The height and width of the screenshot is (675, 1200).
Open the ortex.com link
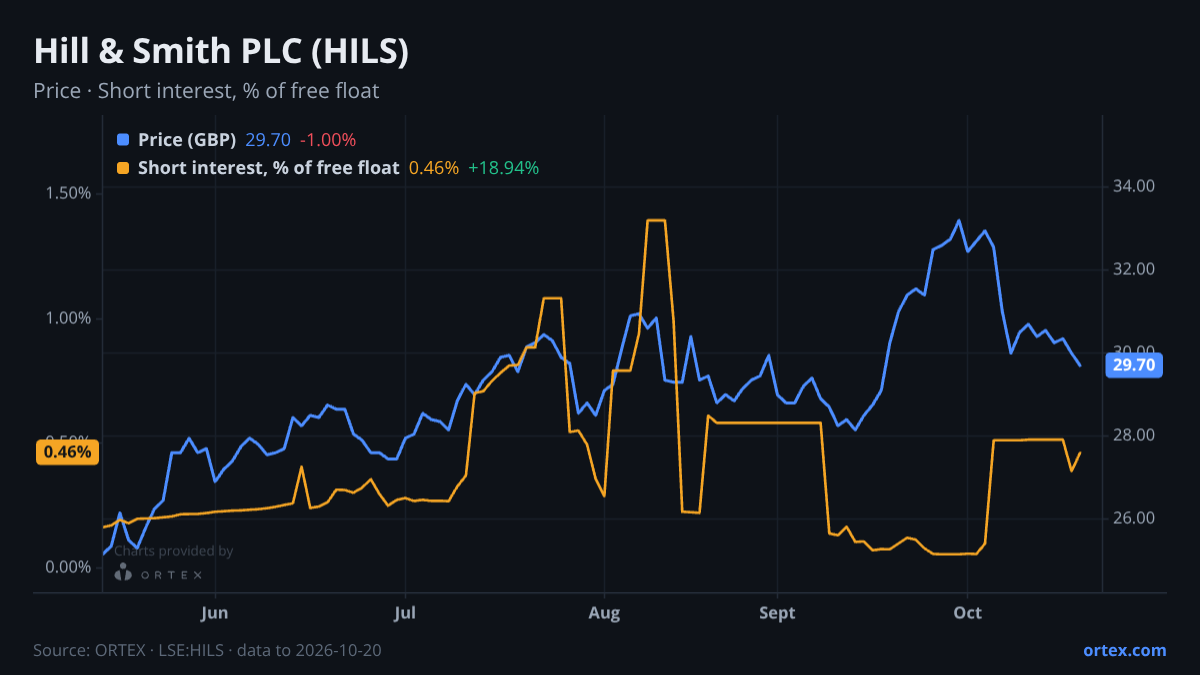(1125, 650)
